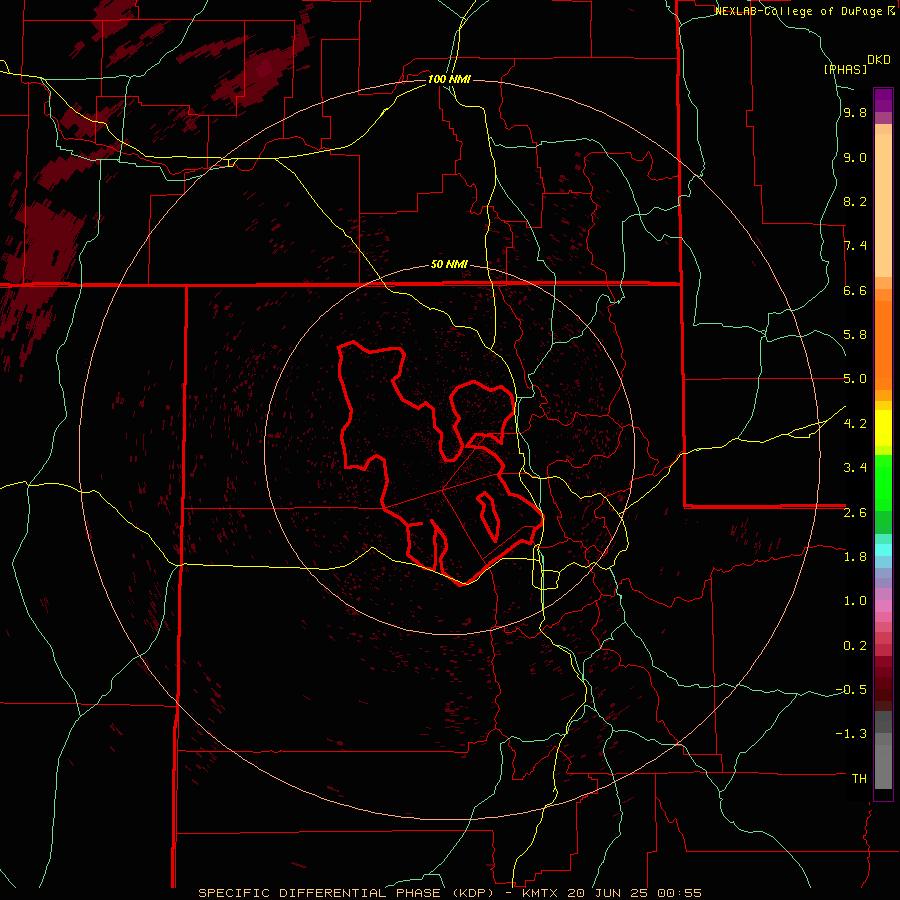Click the [PHAS] legend heading

coord(845,69)
